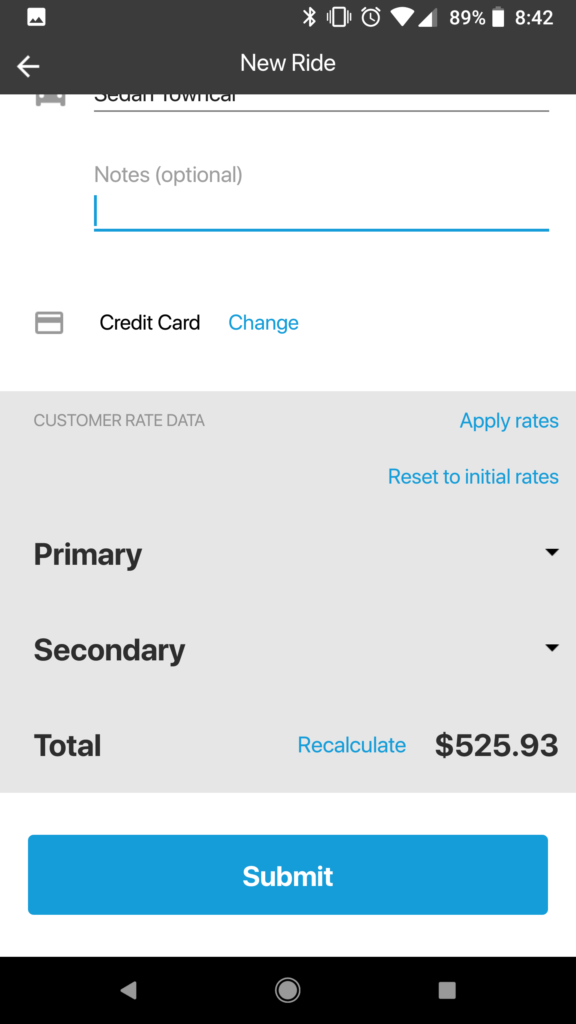Open the Sedan Towncar vehicle selector

pos(321,102)
